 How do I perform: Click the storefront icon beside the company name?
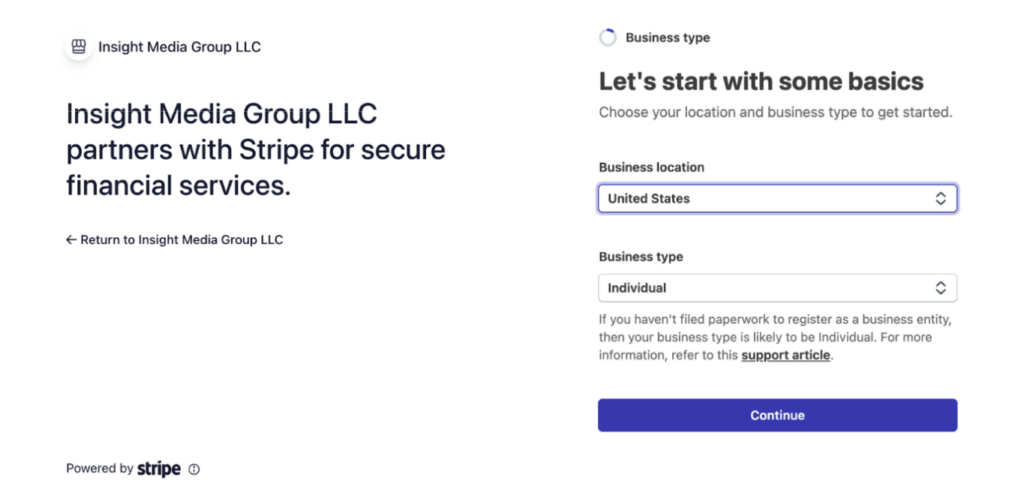[79, 47]
